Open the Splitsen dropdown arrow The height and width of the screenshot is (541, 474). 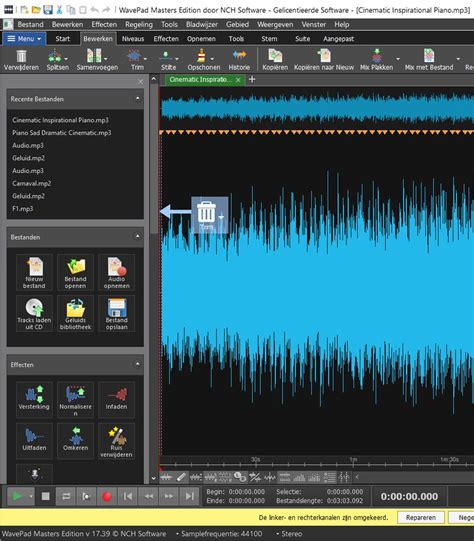[66, 59]
